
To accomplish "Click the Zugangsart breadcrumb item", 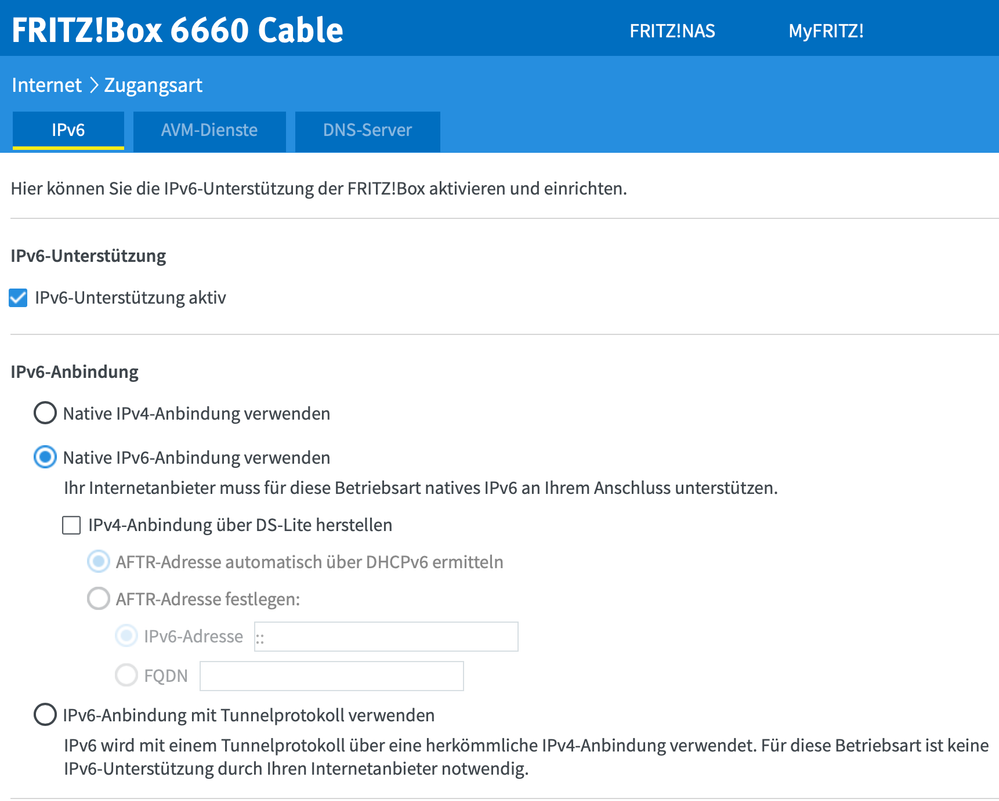I will (x=153, y=85).
